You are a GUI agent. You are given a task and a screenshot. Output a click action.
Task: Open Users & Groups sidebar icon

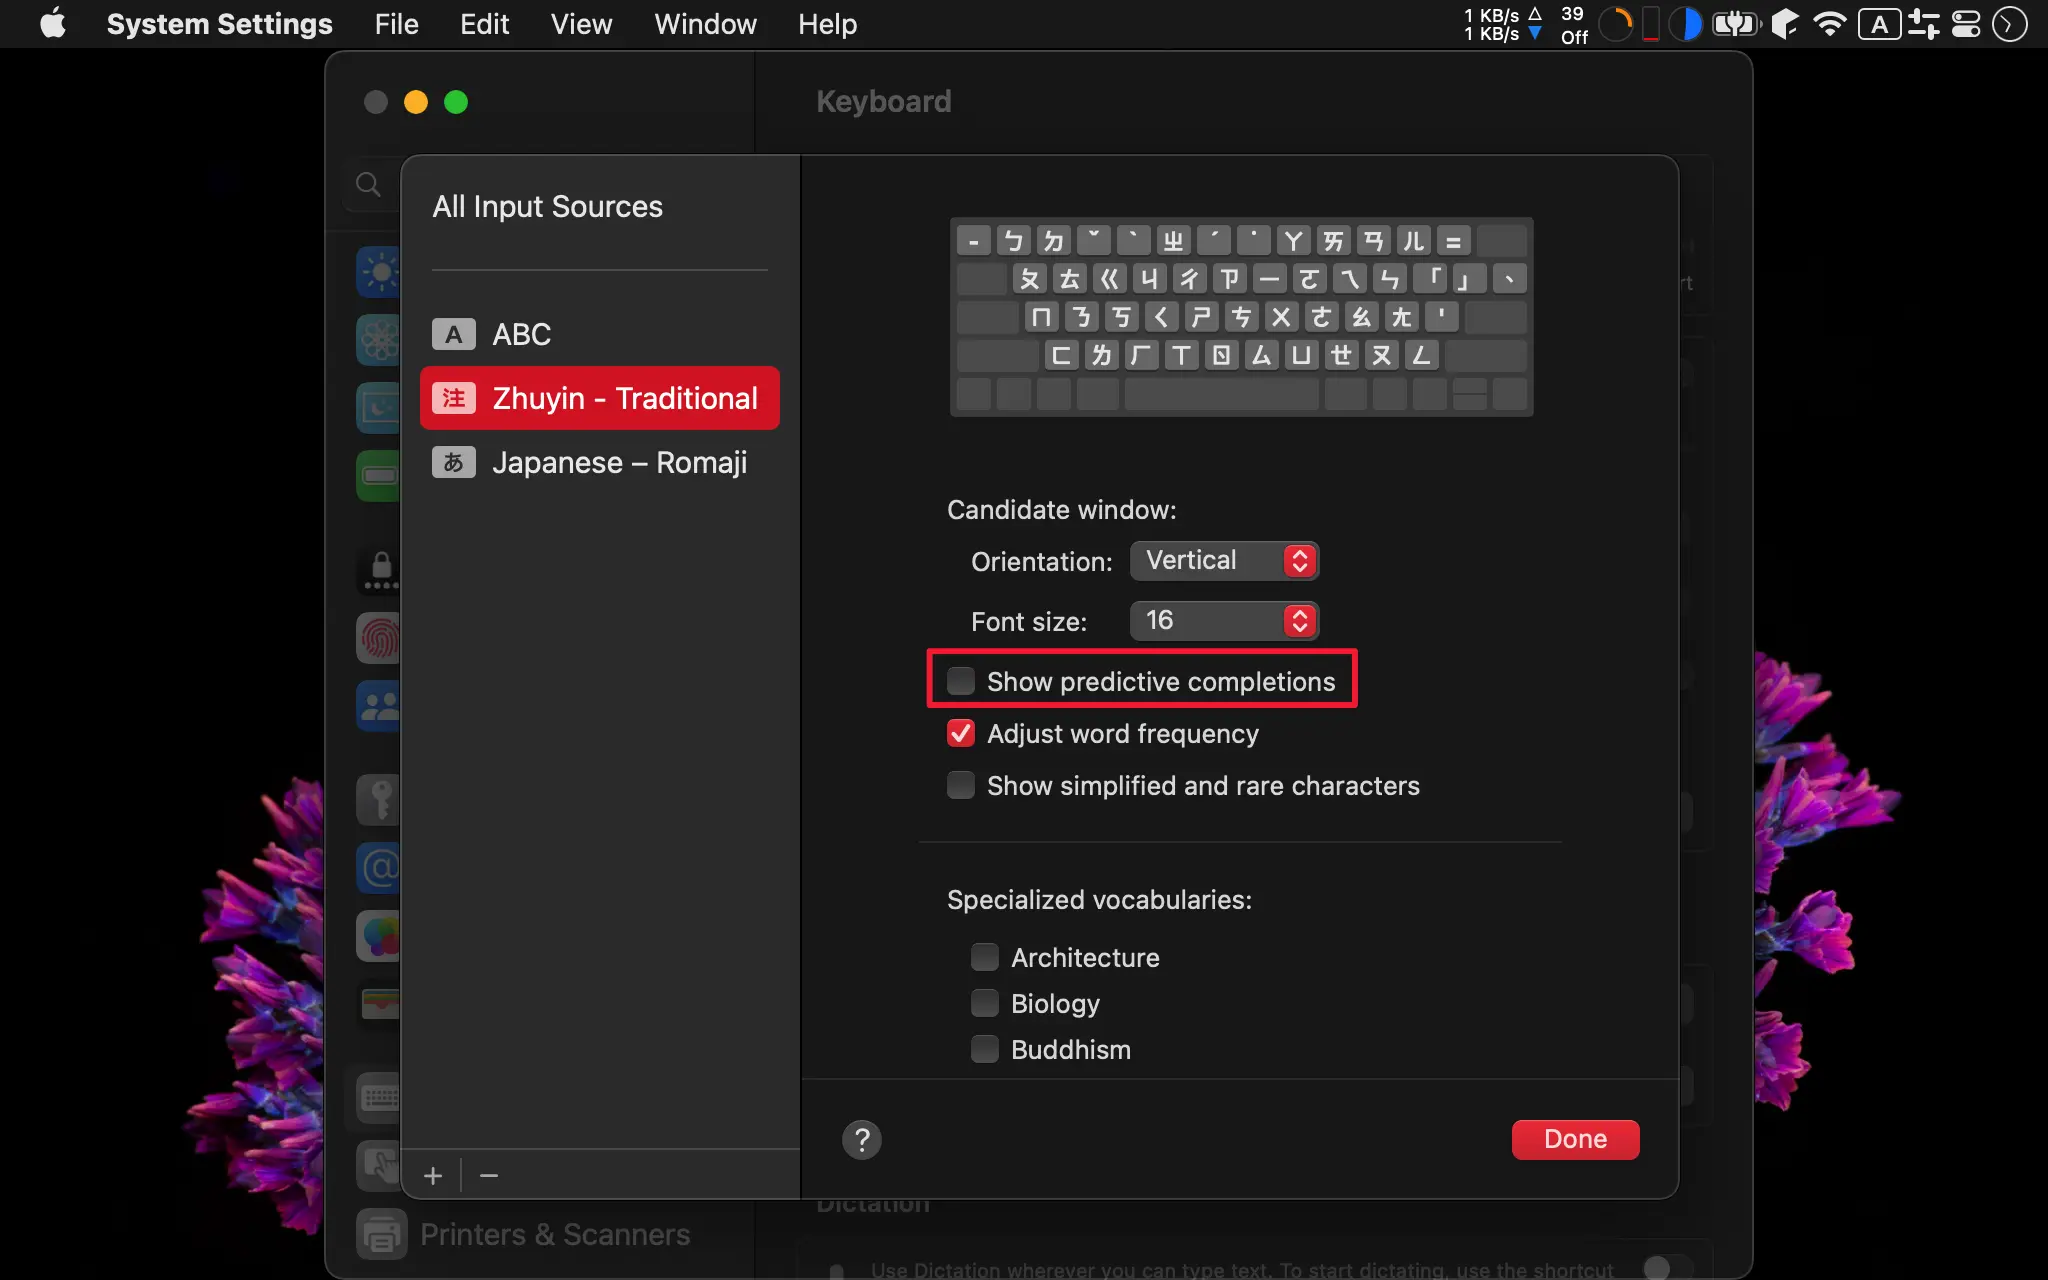379,706
